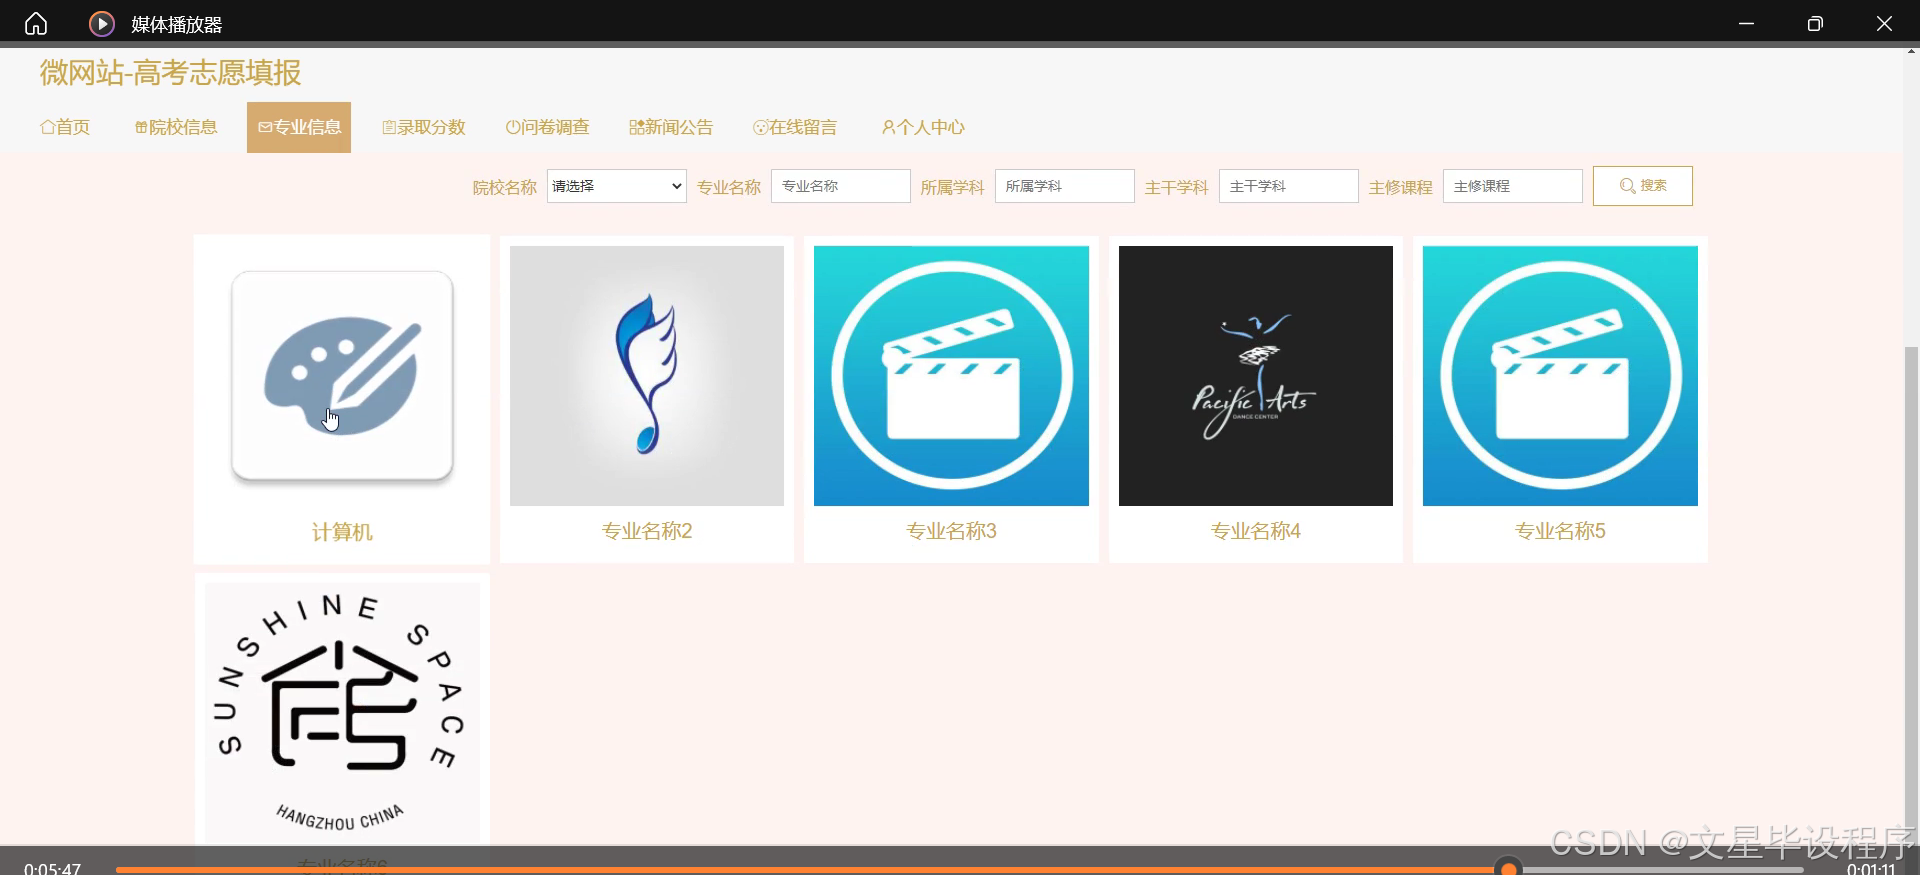This screenshot has height=875, width=1920.
Task: Click the 微网站-高考志愿填报 site title
Action: point(170,72)
